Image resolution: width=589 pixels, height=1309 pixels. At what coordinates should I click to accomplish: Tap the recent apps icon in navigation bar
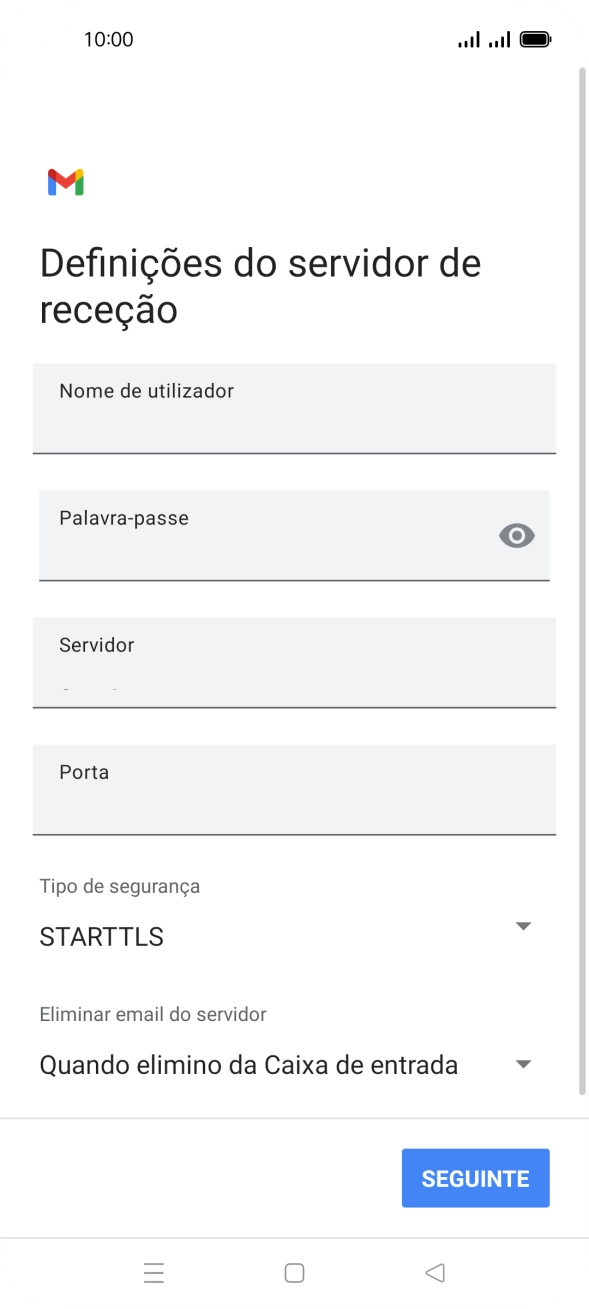pos(154,1272)
